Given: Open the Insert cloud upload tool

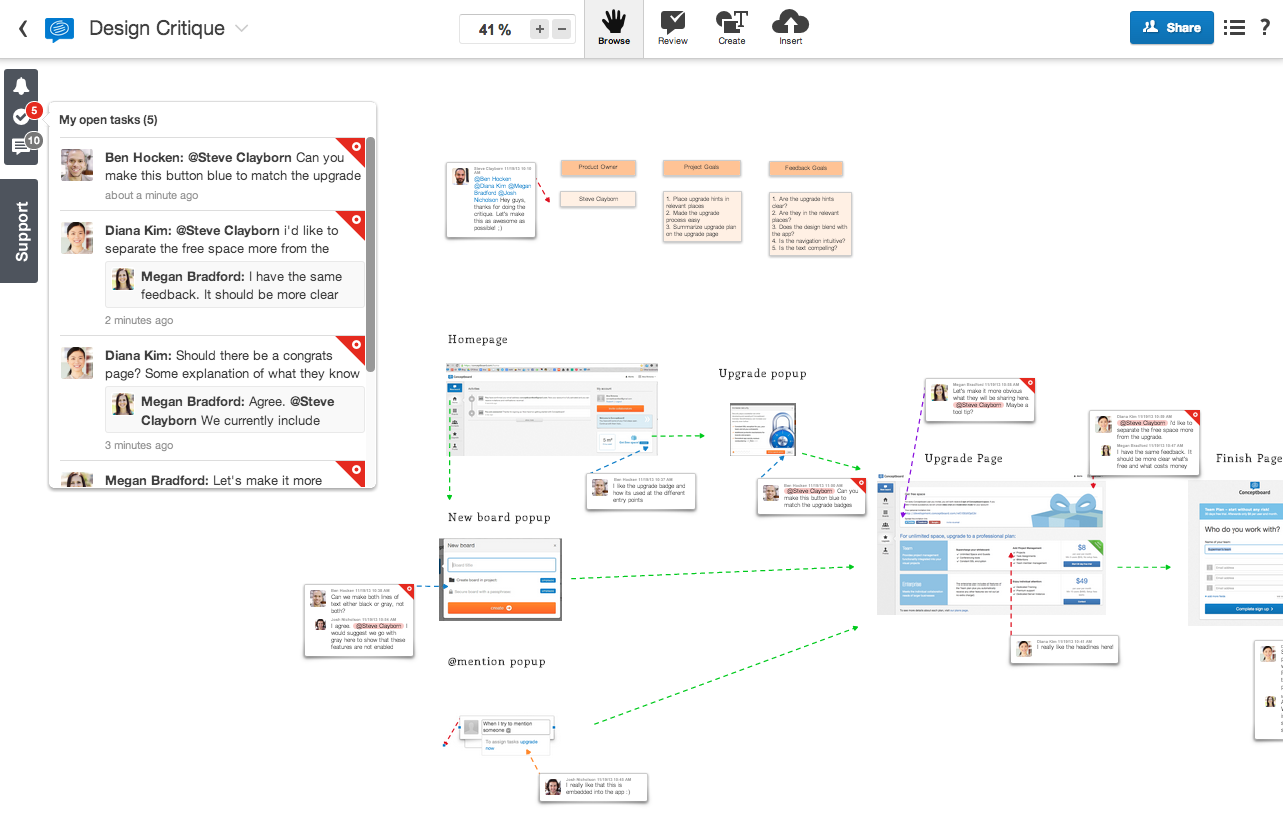Looking at the screenshot, I should [x=791, y=28].
